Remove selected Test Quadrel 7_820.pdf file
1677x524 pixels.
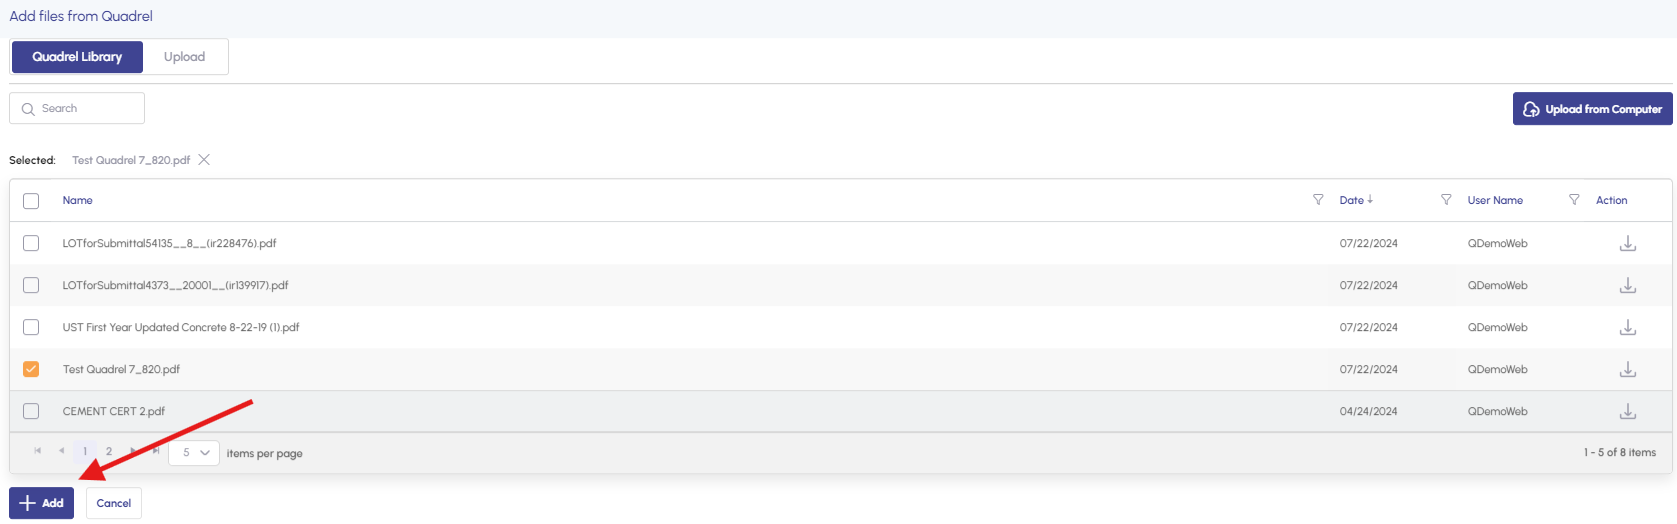[x=204, y=160]
